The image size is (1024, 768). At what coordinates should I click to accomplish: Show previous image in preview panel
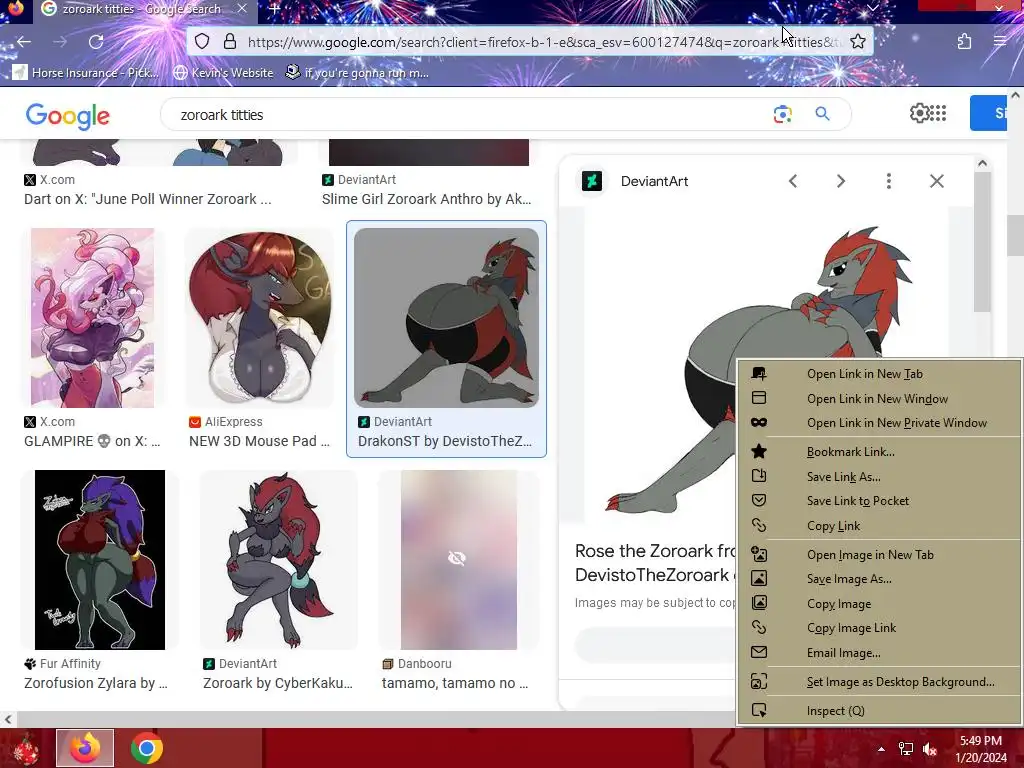click(x=793, y=181)
